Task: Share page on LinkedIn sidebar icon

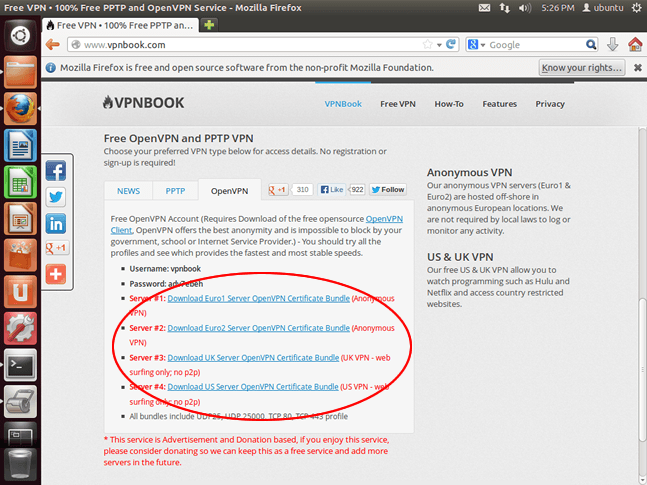Action: [x=56, y=224]
